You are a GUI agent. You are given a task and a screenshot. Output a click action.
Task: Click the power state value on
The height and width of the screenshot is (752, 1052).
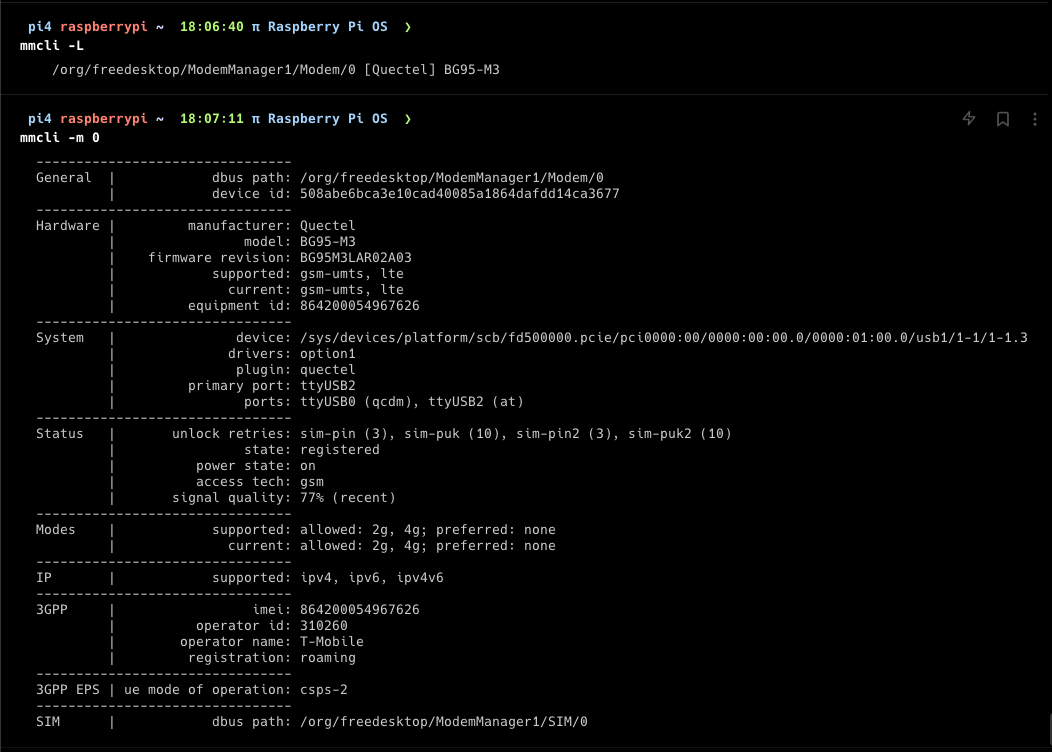pos(307,466)
